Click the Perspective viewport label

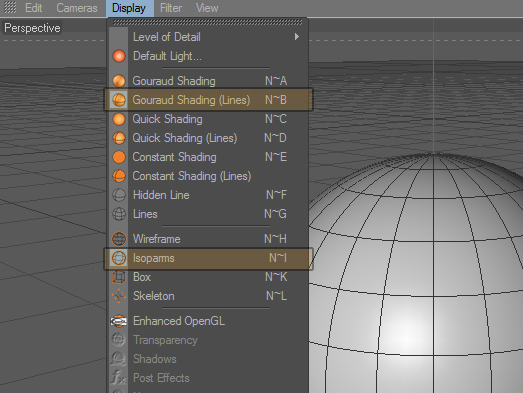coord(32,28)
